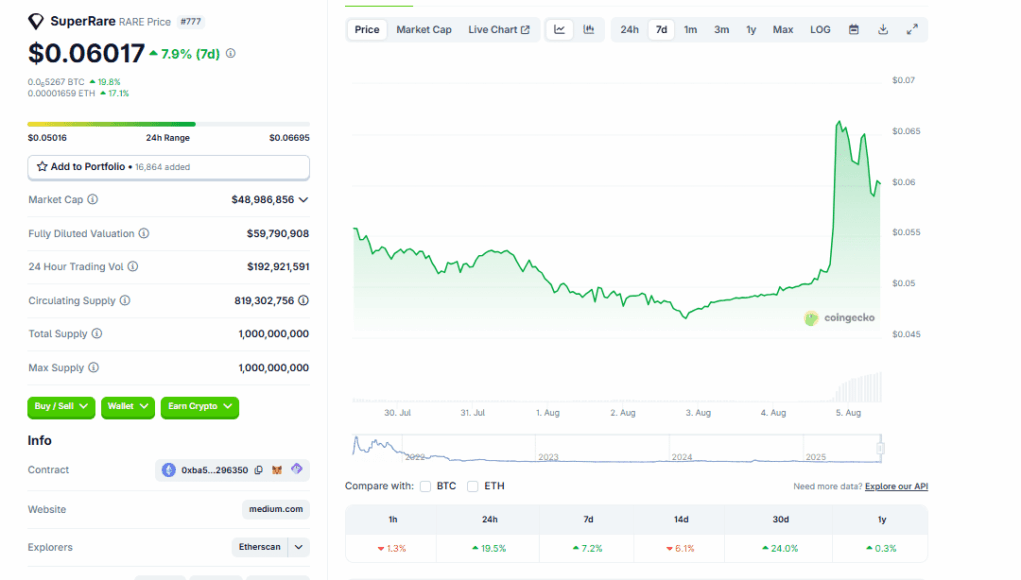The width and height of the screenshot is (1021, 580).
Task: Click the 24h performance value 19.5%
Action: coord(489,549)
